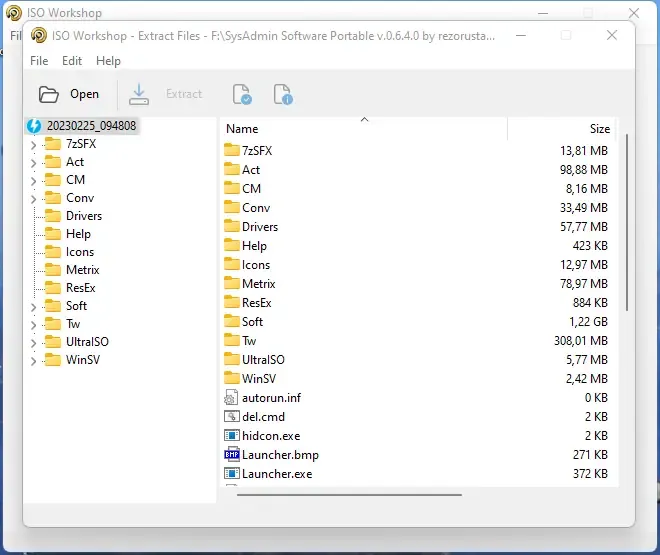Screen dimensions: 660x555
Task: Select Metrix folder in left tree
Action: [82, 270]
